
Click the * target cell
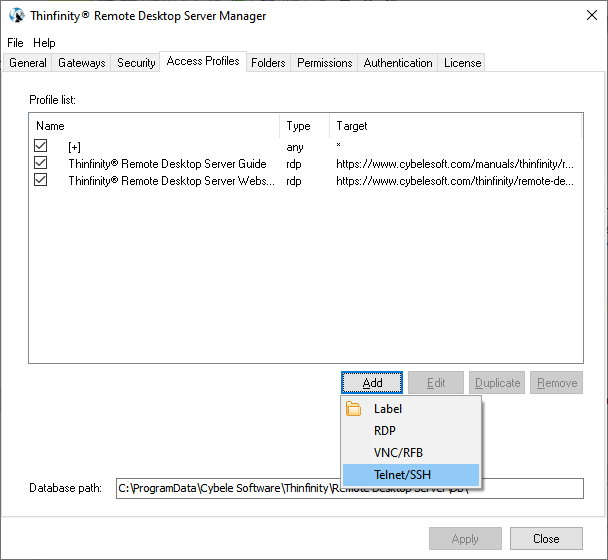pos(339,145)
